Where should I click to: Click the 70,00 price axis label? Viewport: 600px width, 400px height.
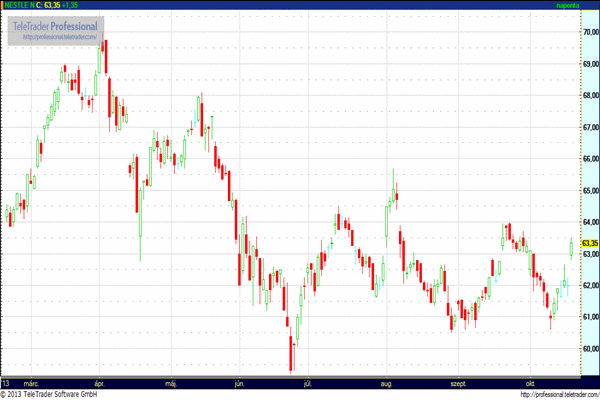(589, 32)
